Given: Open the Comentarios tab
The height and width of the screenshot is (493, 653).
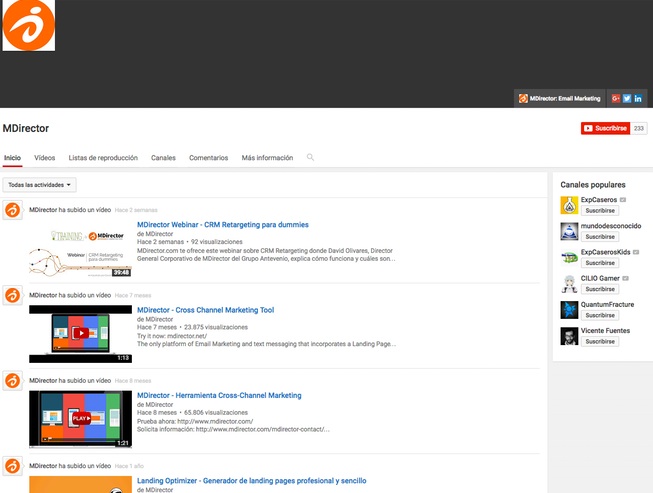Looking at the screenshot, I should coord(209,158).
